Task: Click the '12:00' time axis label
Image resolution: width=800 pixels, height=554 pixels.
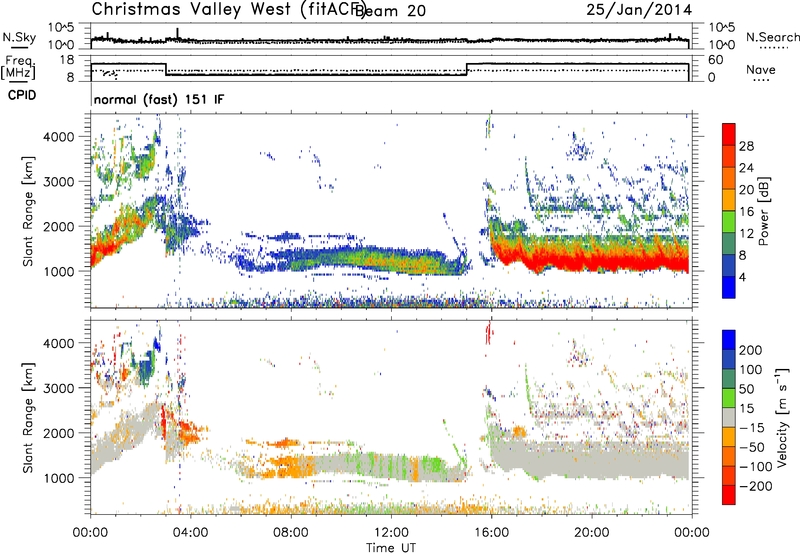Action: (x=391, y=533)
